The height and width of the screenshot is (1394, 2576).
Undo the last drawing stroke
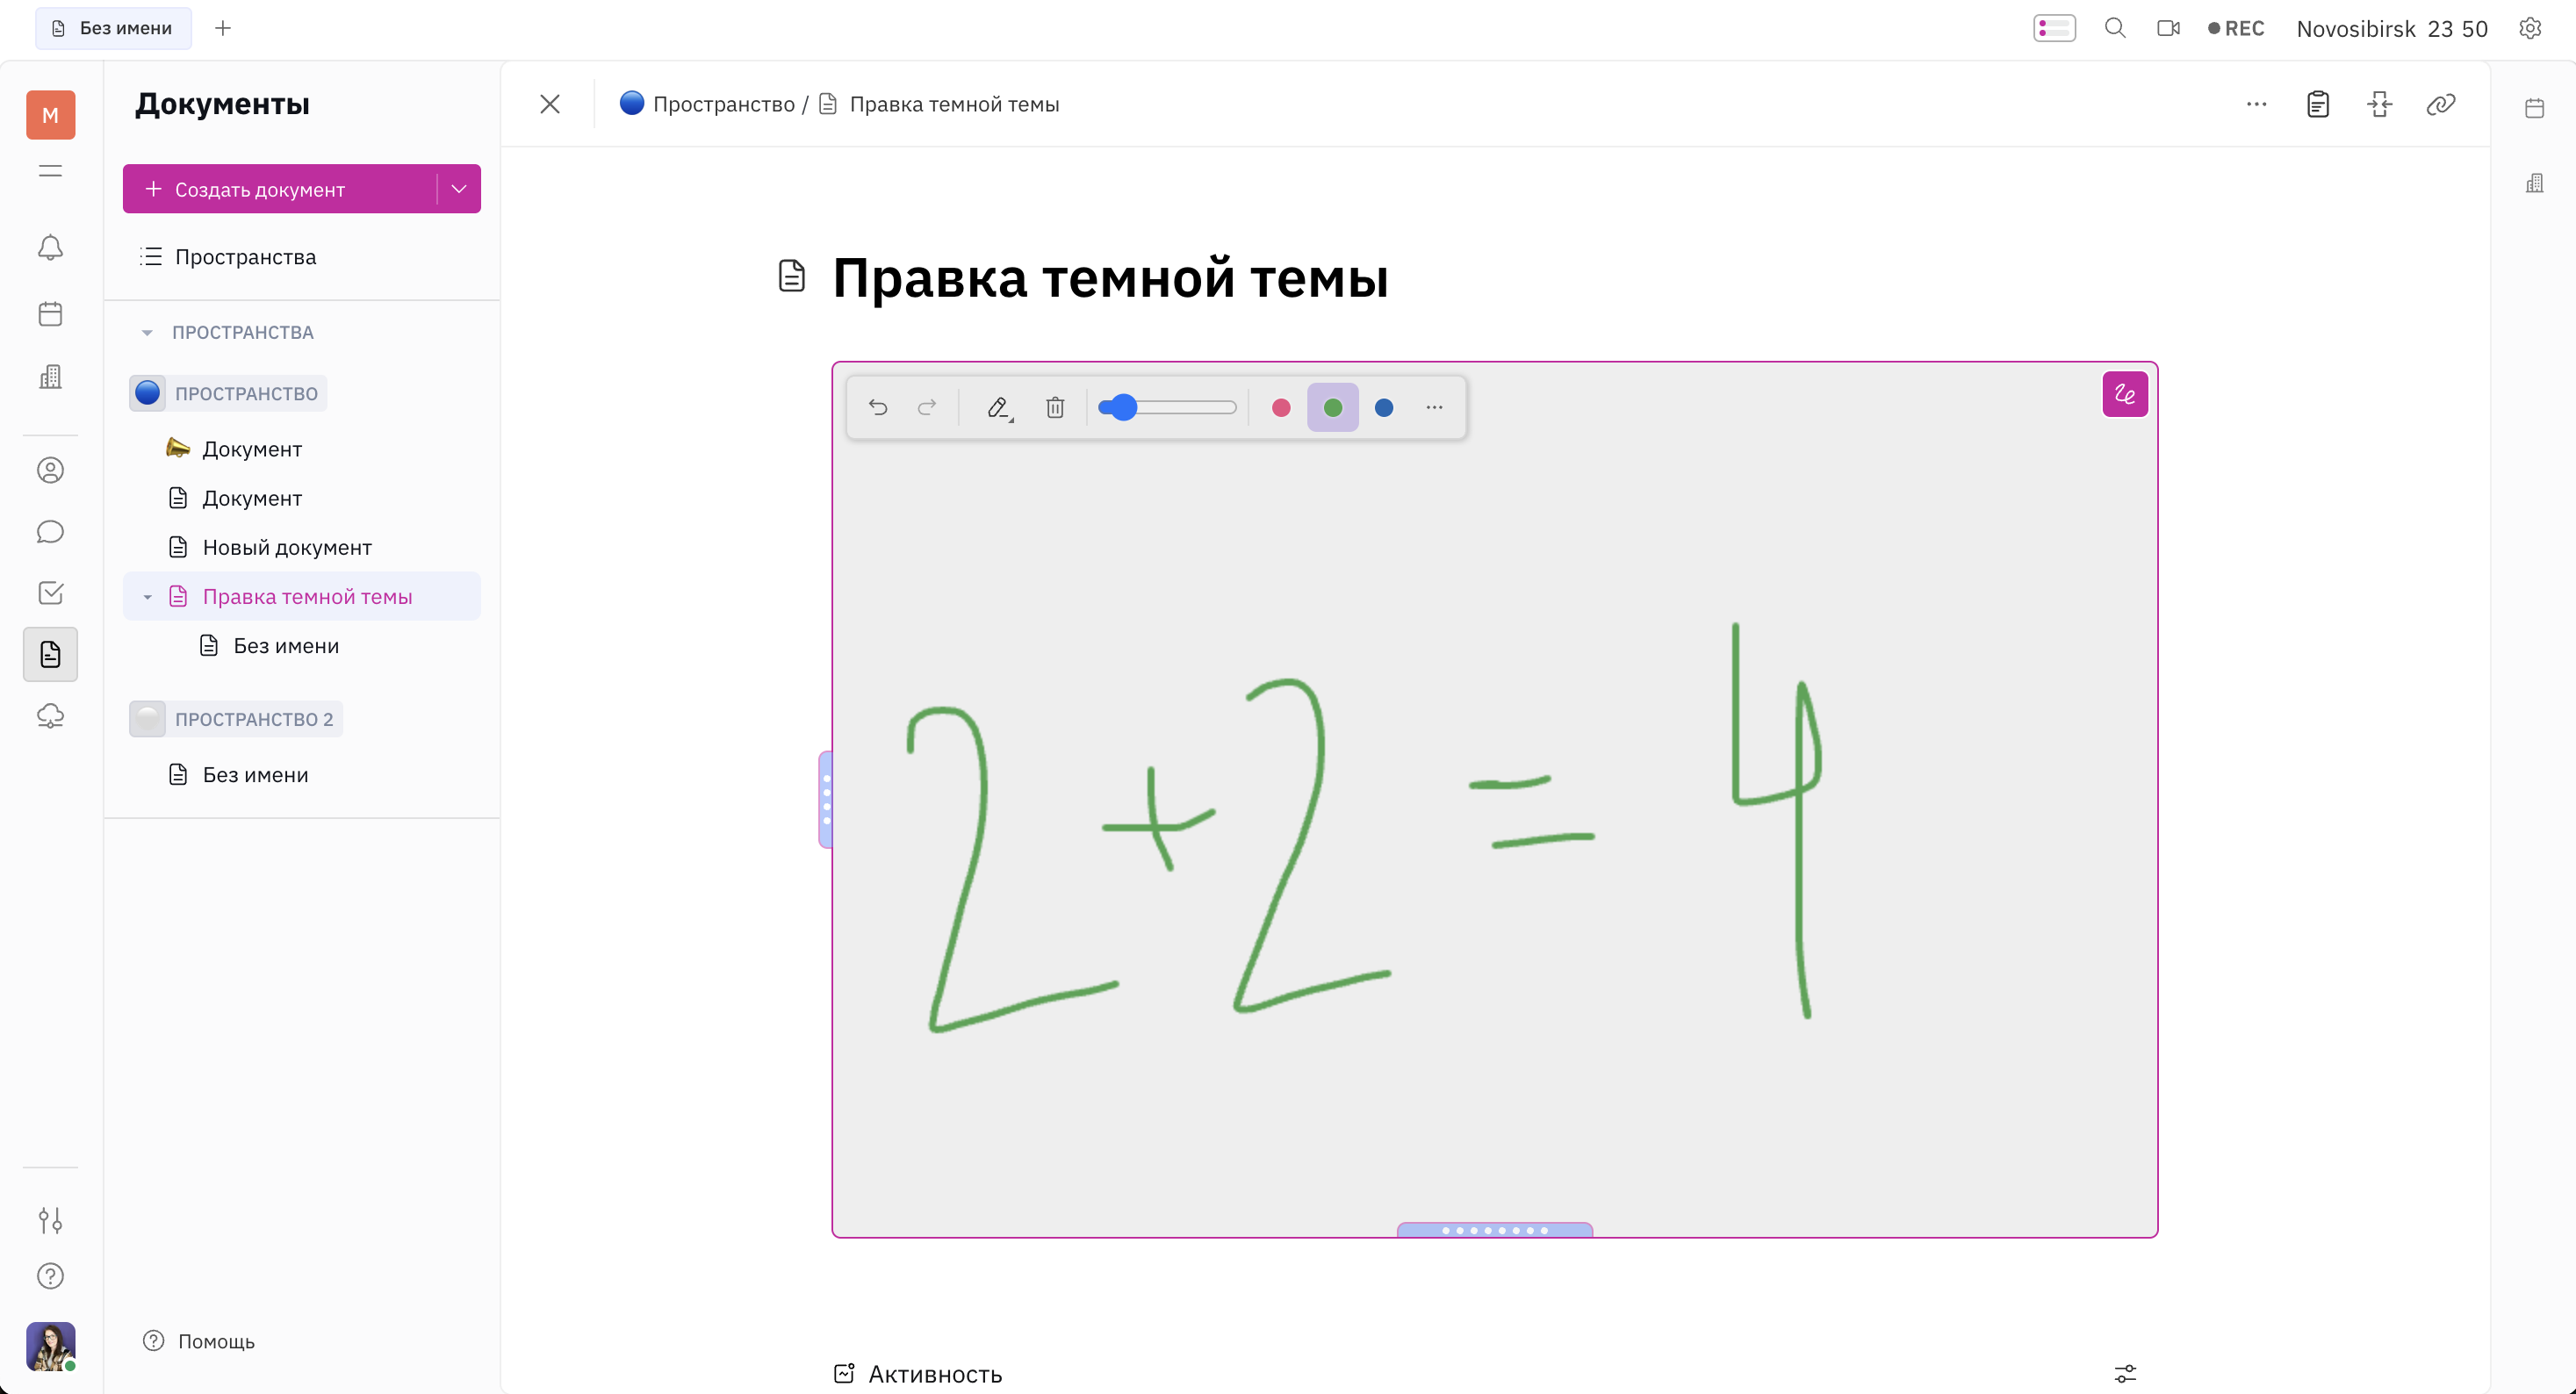(878, 407)
